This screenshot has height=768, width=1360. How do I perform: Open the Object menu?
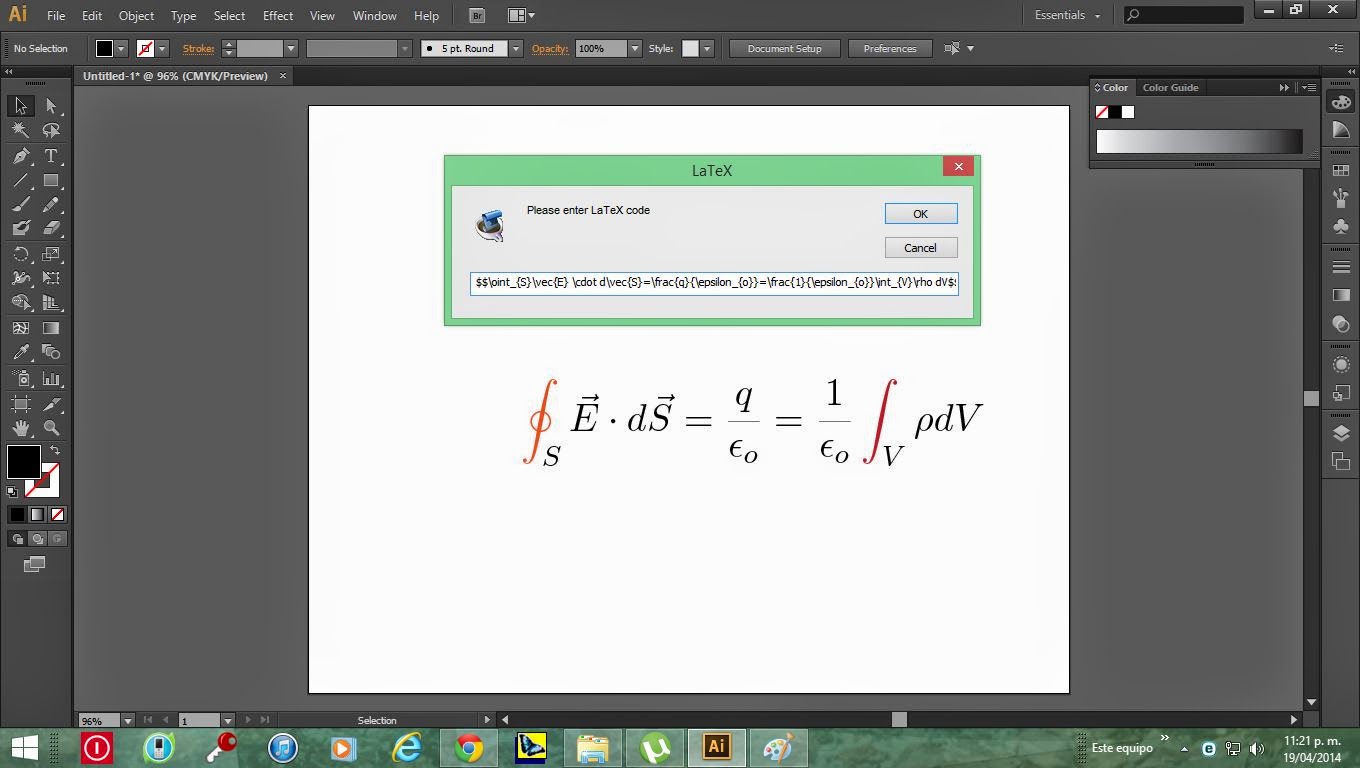click(136, 16)
